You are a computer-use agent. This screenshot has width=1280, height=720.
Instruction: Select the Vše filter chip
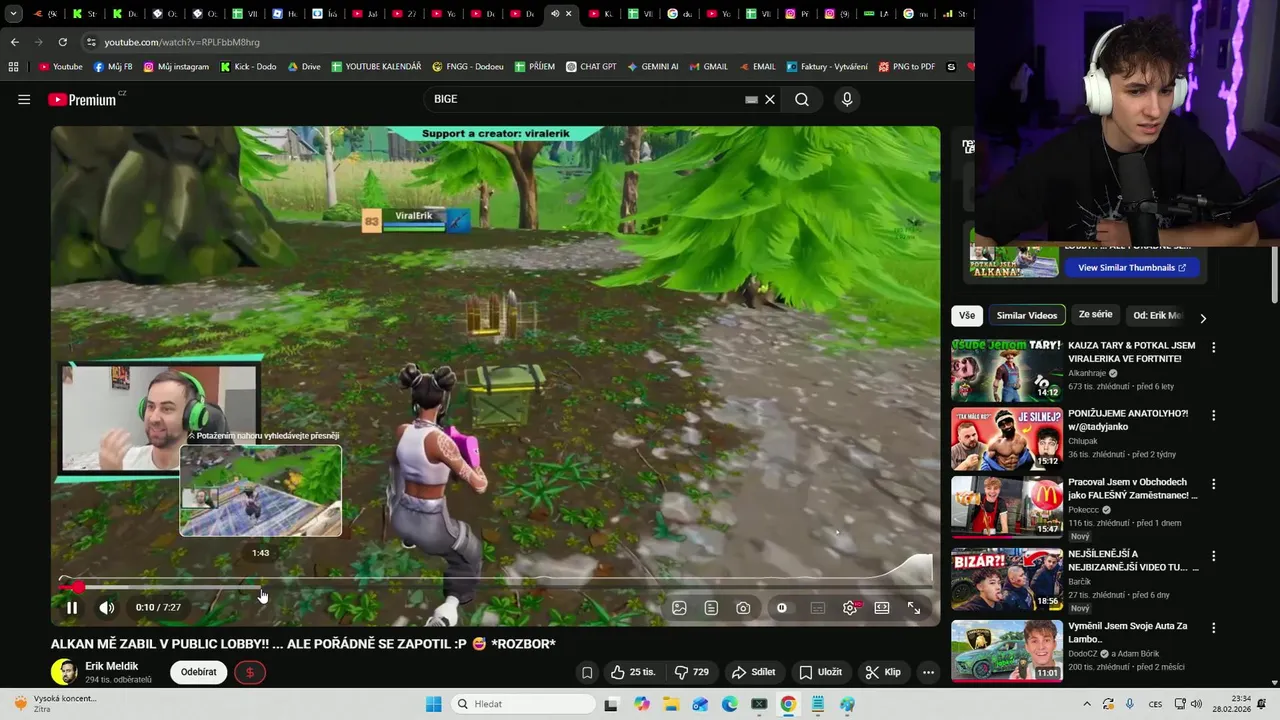[x=967, y=316]
